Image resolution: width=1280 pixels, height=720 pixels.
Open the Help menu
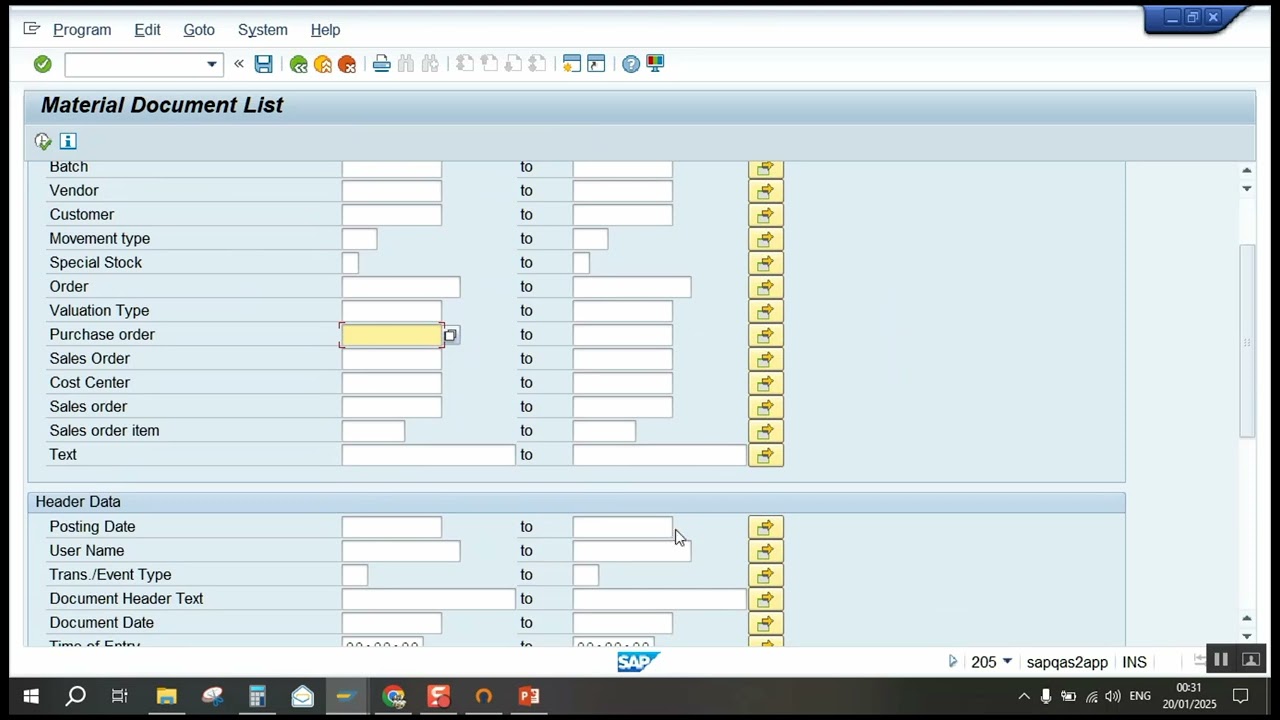pos(325,30)
